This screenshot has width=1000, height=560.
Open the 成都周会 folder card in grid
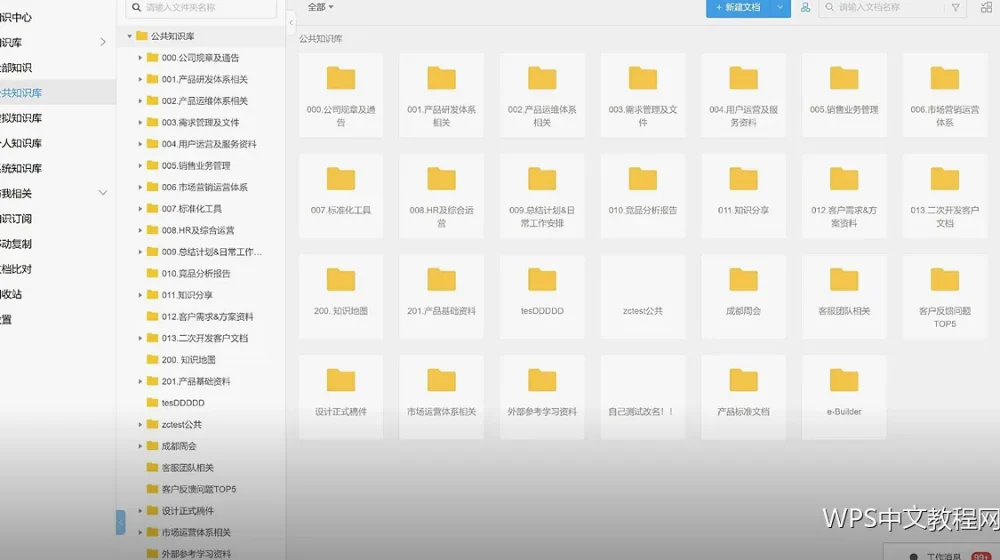click(x=744, y=297)
